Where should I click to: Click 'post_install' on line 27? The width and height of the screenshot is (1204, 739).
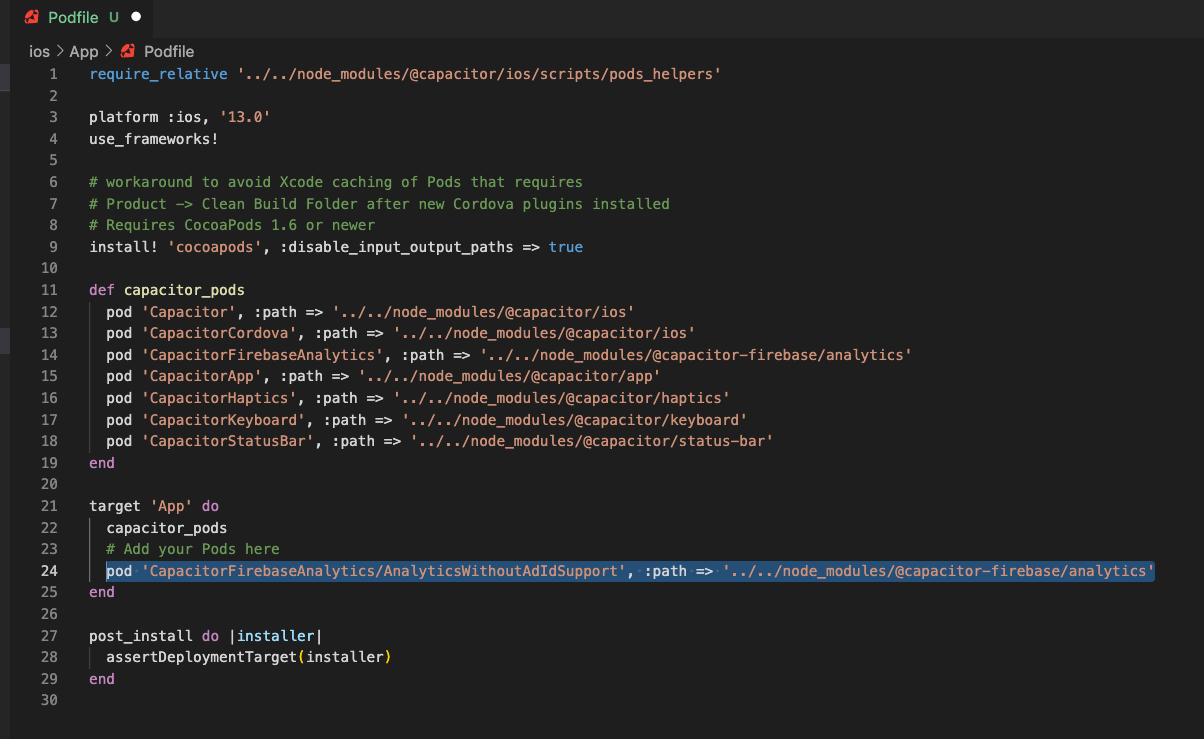click(141, 635)
